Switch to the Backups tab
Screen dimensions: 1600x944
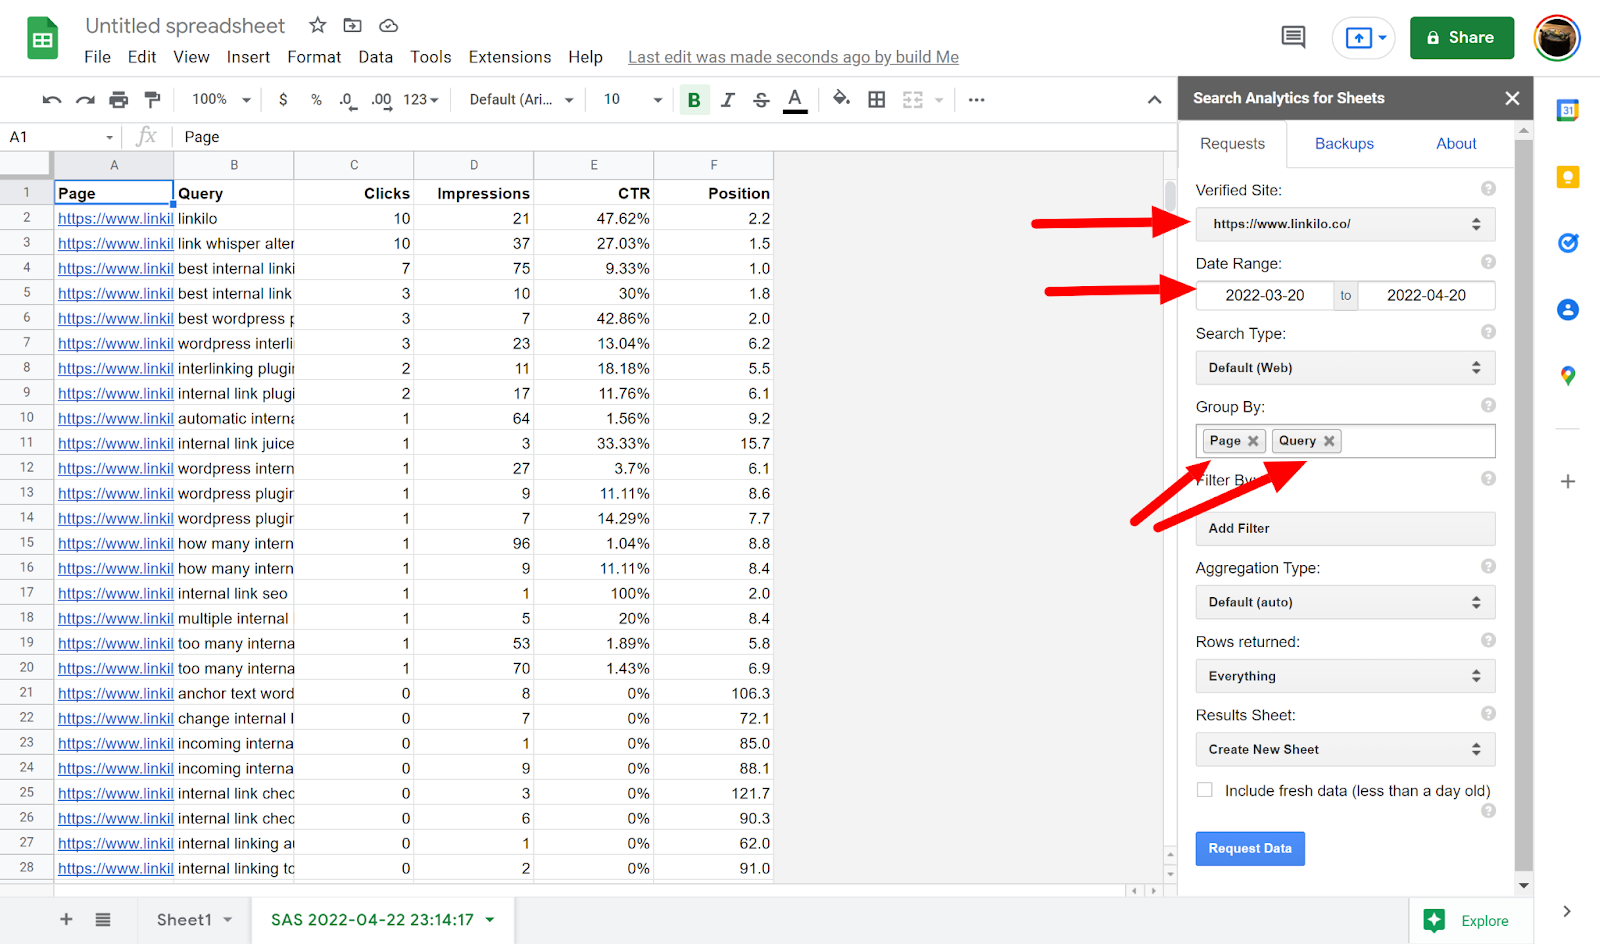[x=1344, y=144]
